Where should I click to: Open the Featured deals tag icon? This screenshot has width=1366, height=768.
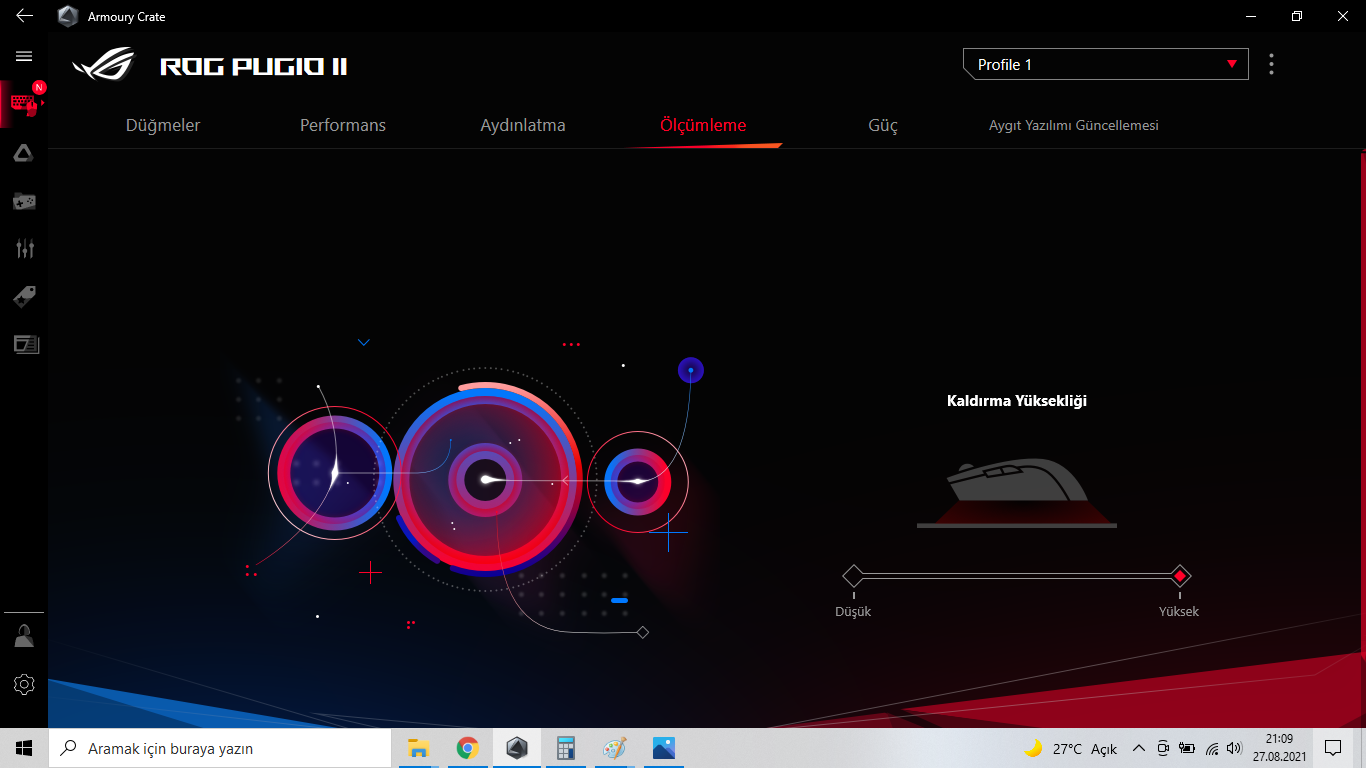click(x=24, y=297)
